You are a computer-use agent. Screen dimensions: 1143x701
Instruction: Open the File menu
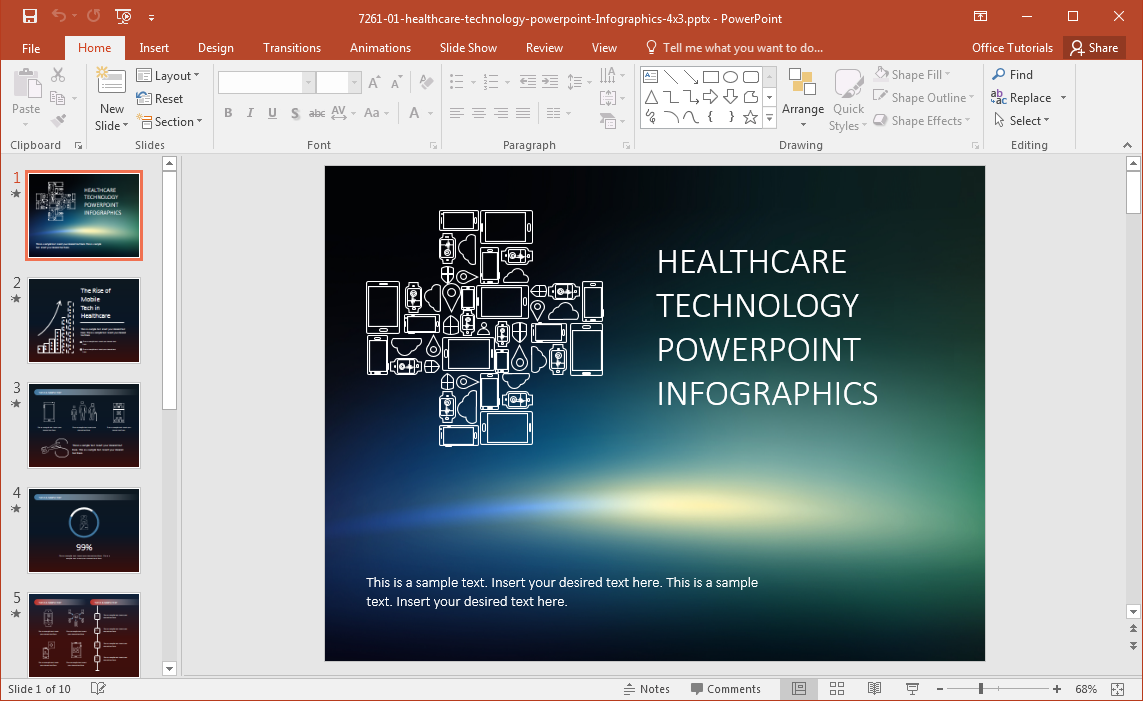pyautogui.click(x=31, y=48)
